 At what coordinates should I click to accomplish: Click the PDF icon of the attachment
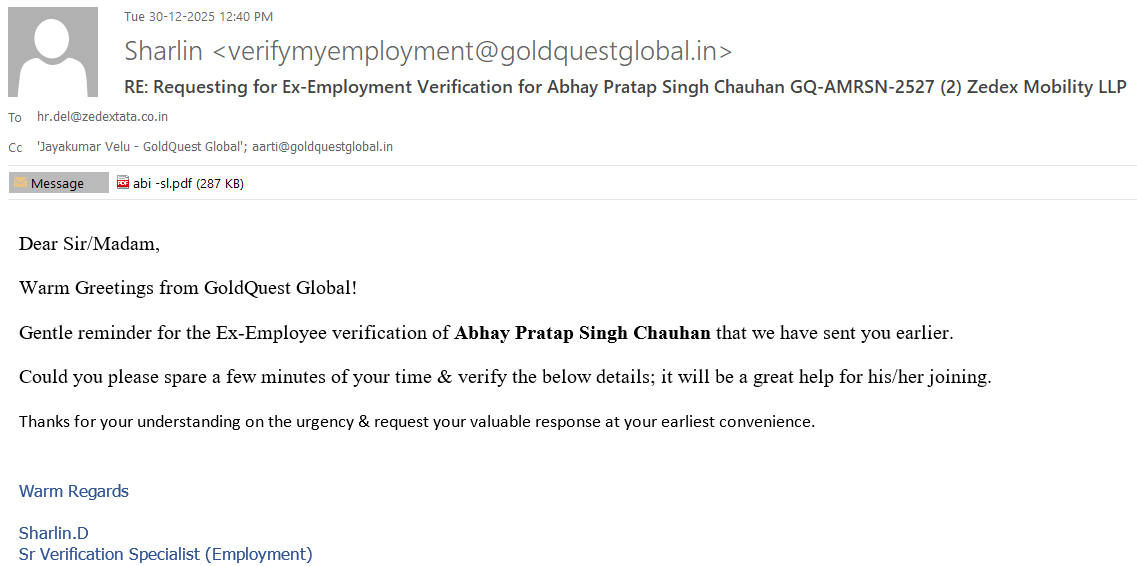(123, 183)
